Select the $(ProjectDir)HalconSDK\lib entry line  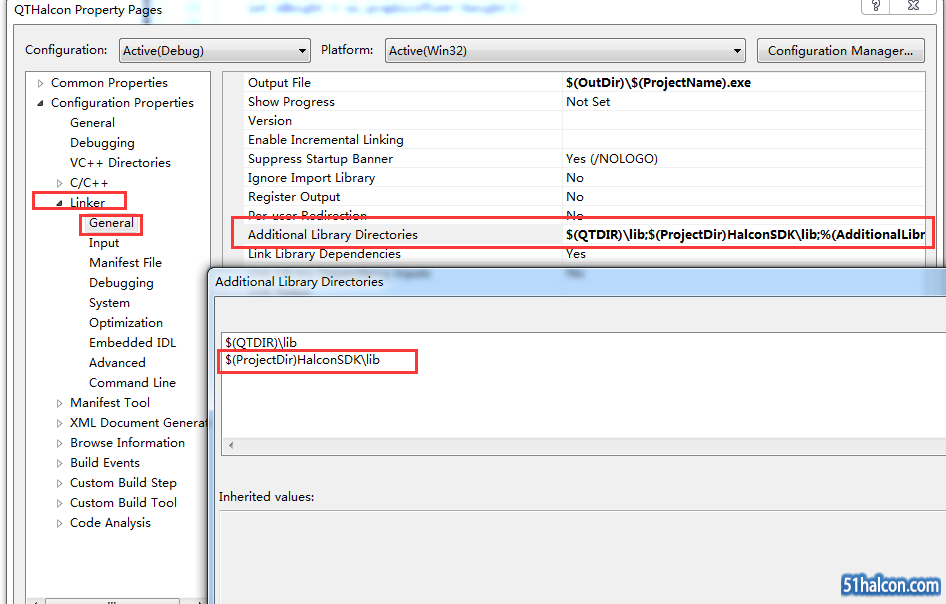[x=302, y=360]
